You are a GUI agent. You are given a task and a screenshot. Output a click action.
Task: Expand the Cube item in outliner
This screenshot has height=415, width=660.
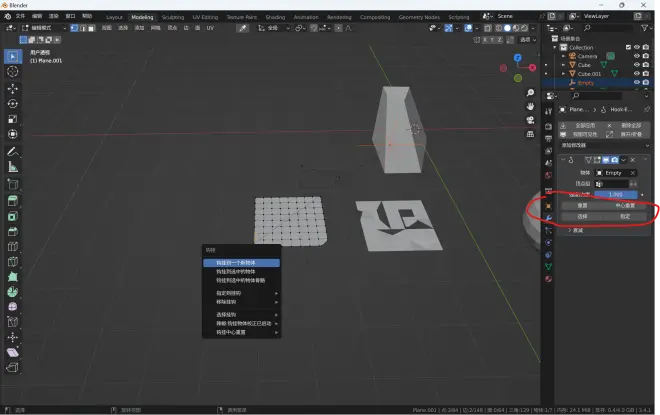point(563,65)
